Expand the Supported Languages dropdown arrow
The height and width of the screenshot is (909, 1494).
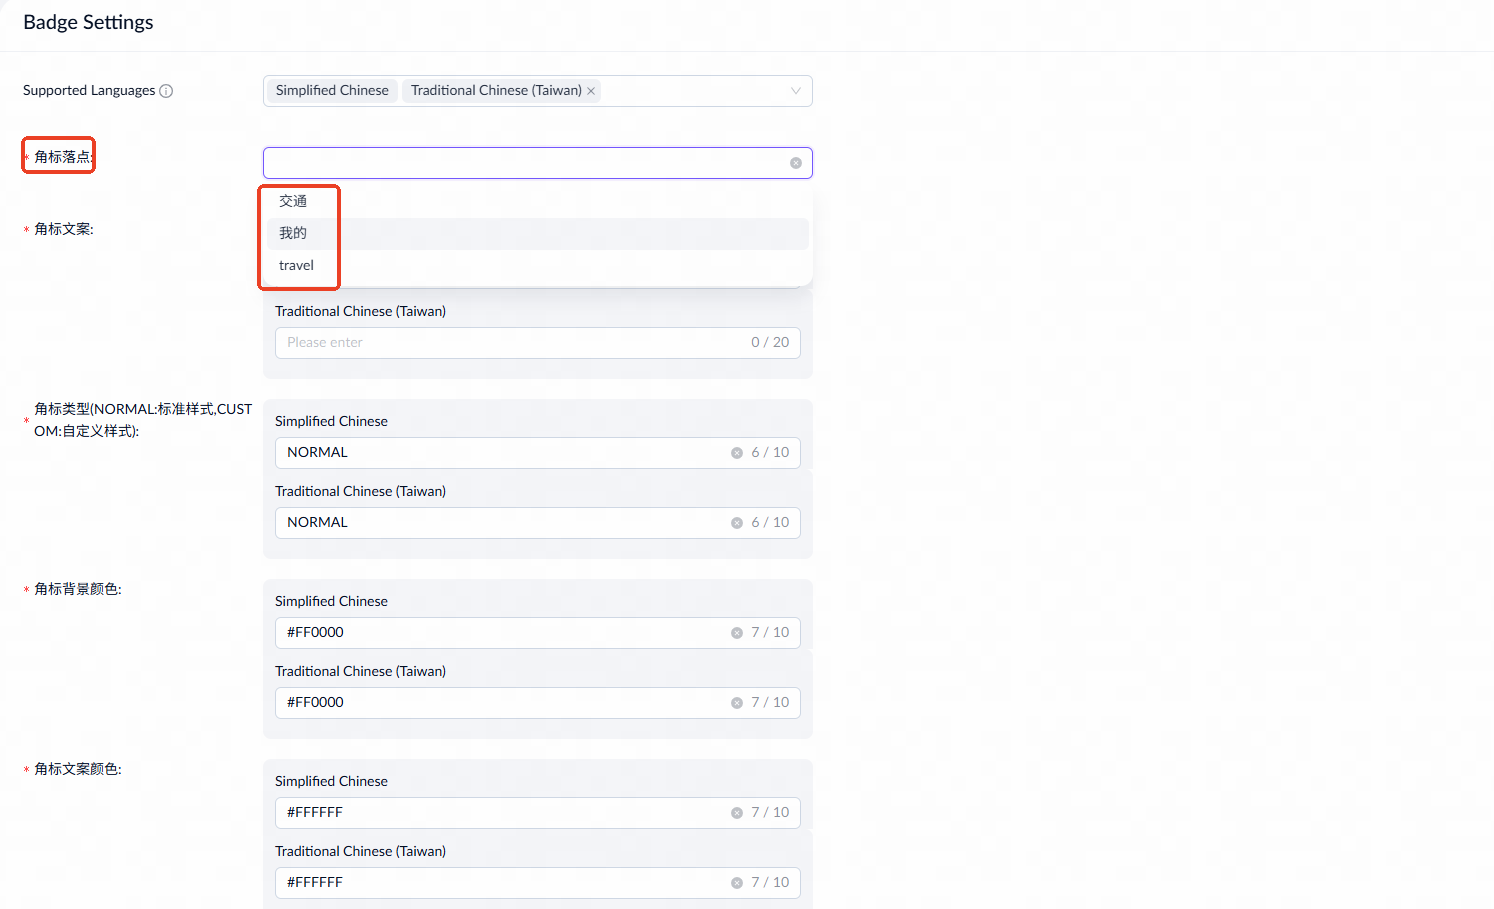tap(796, 91)
